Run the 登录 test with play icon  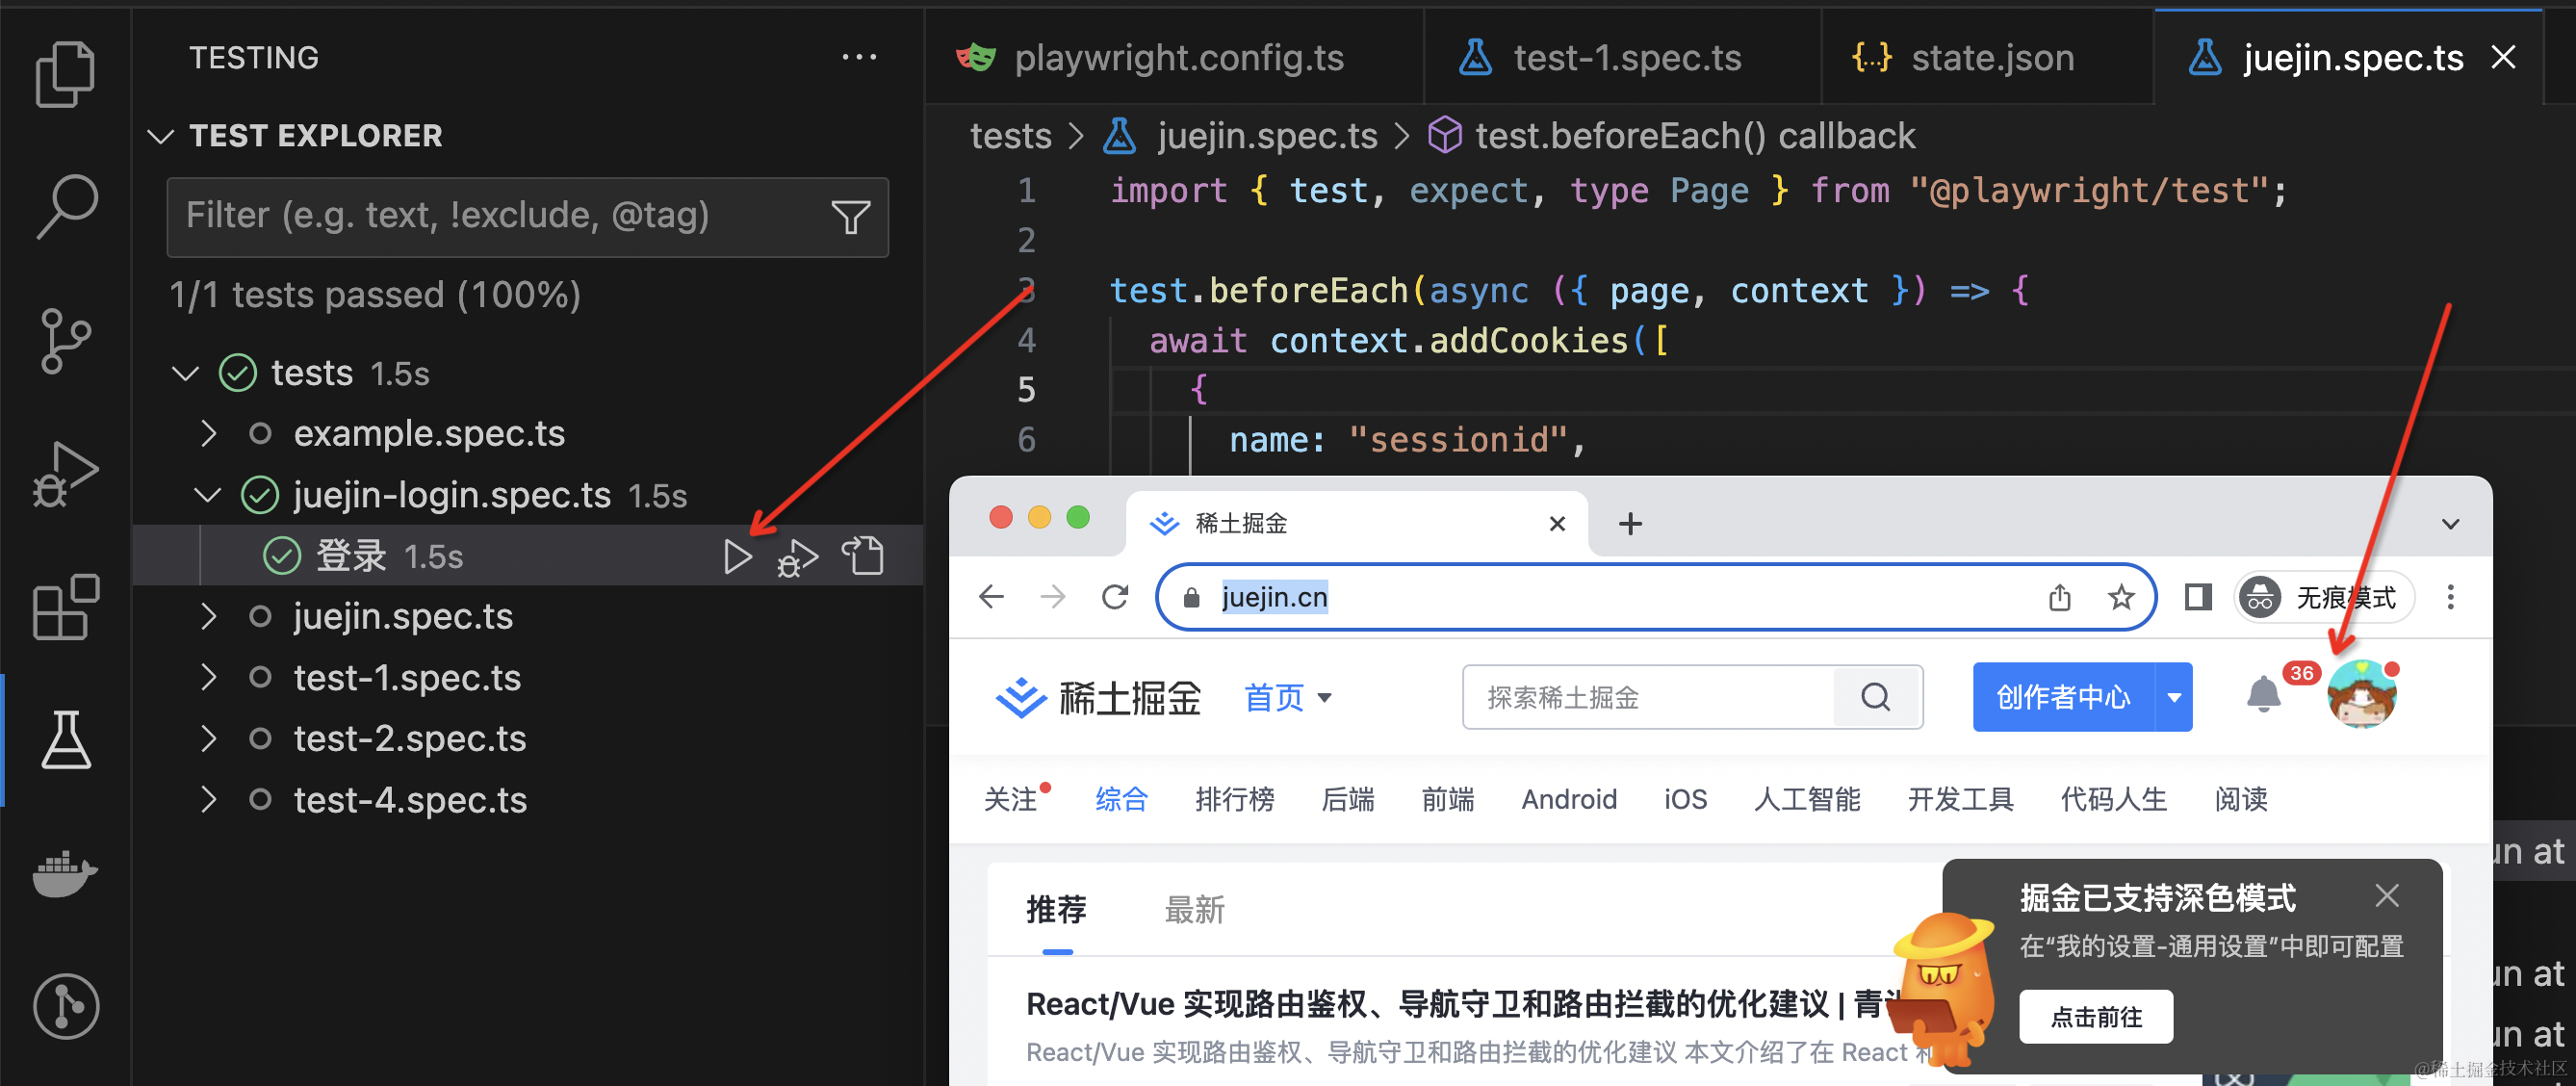point(737,557)
